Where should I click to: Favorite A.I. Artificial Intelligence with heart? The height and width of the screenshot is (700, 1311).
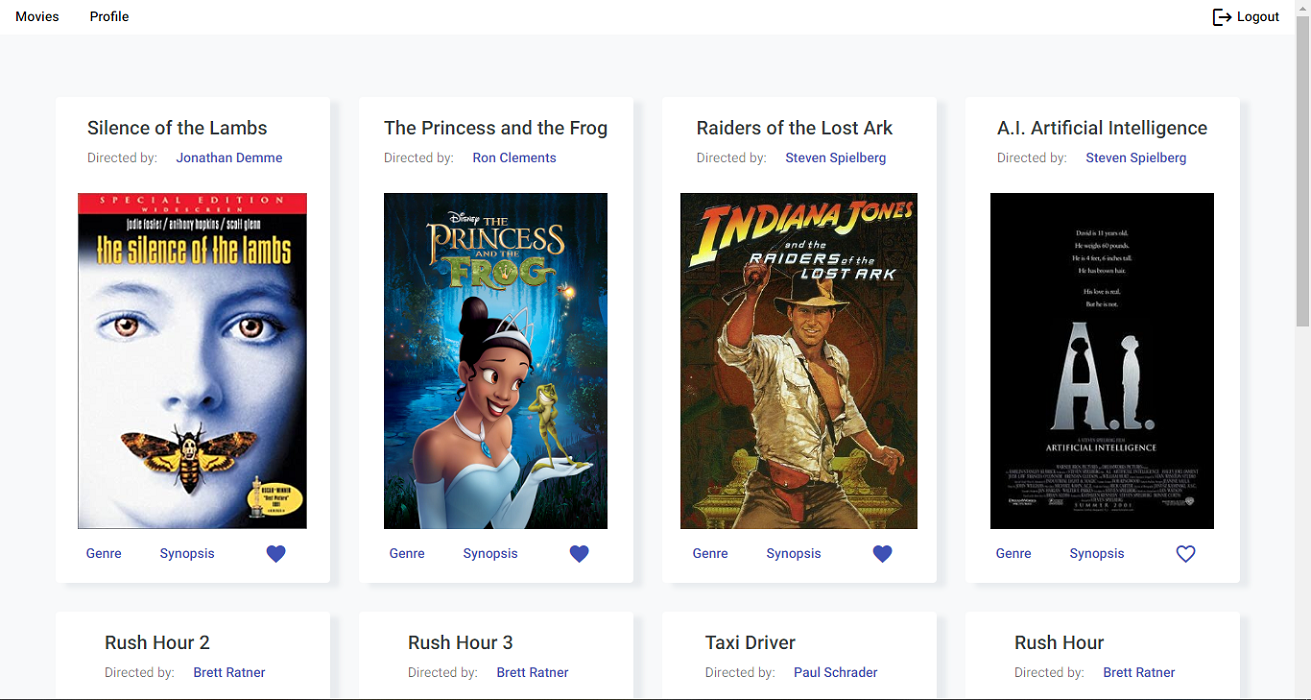coord(1185,554)
